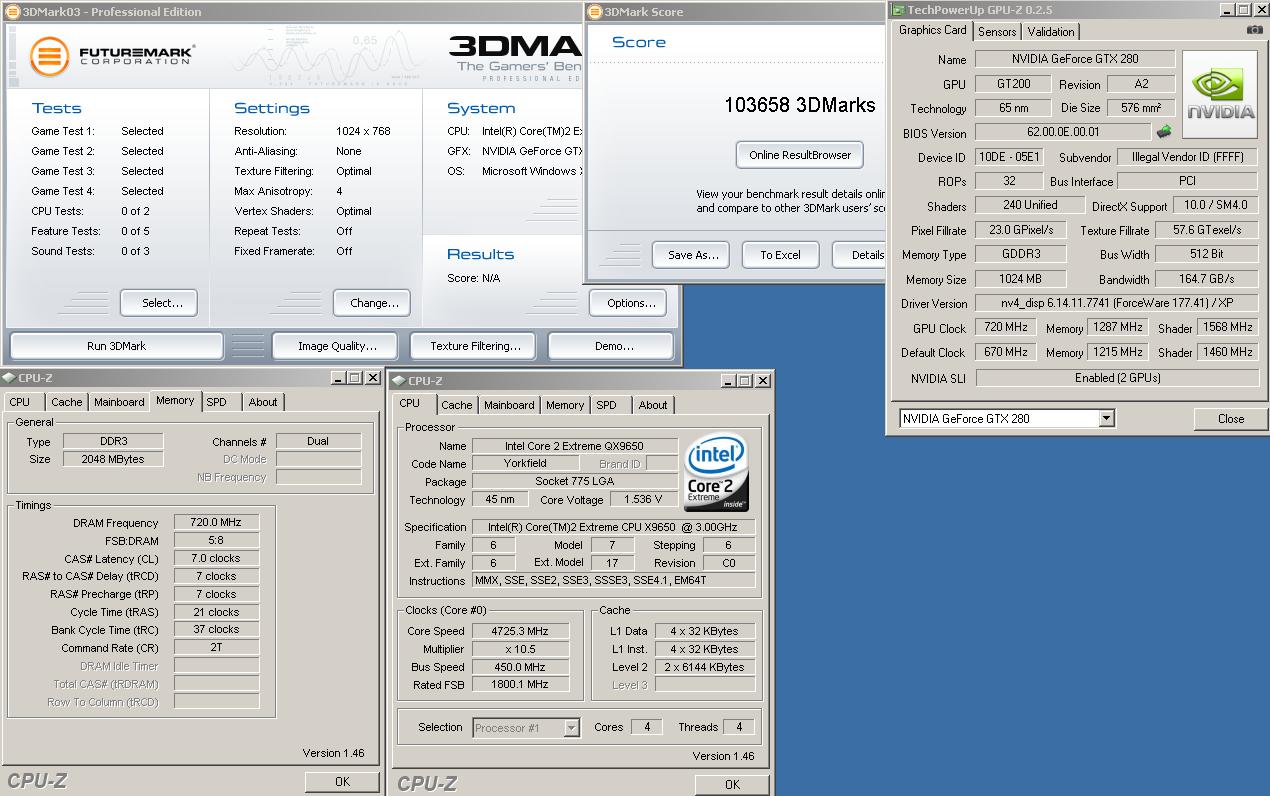The height and width of the screenshot is (796, 1270).
Task: Open the Processor #1 selection dropdown
Action: click(571, 728)
